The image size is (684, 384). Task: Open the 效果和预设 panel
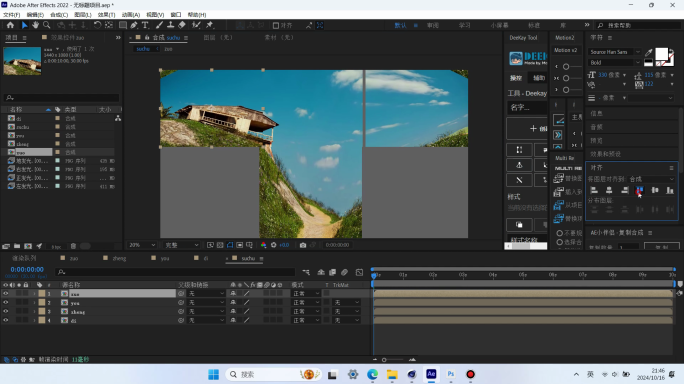pyautogui.click(x=605, y=154)
